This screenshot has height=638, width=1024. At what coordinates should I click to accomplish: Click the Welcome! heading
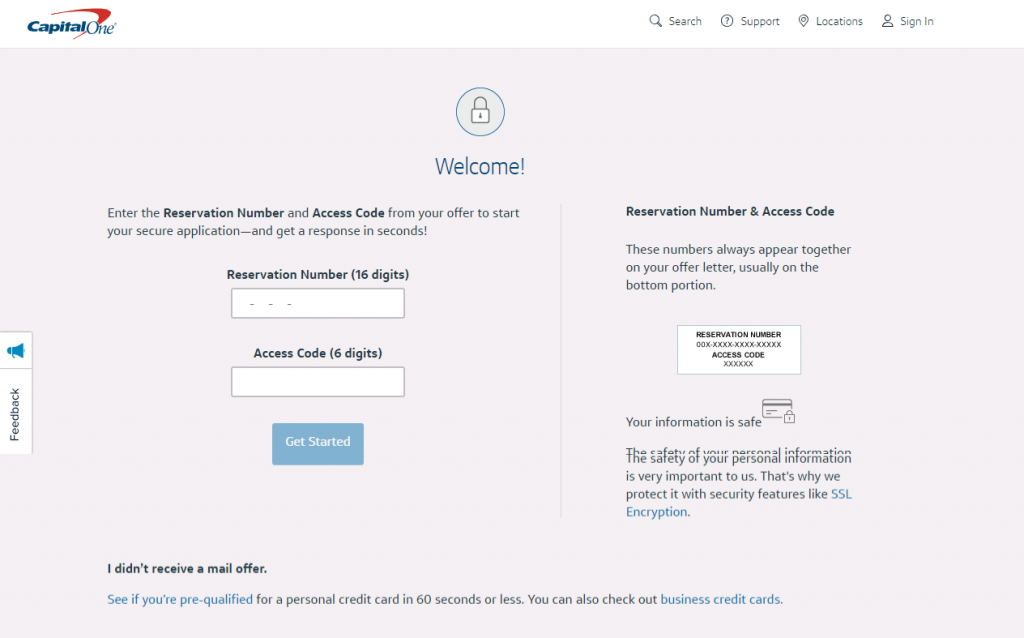point(480,167)
